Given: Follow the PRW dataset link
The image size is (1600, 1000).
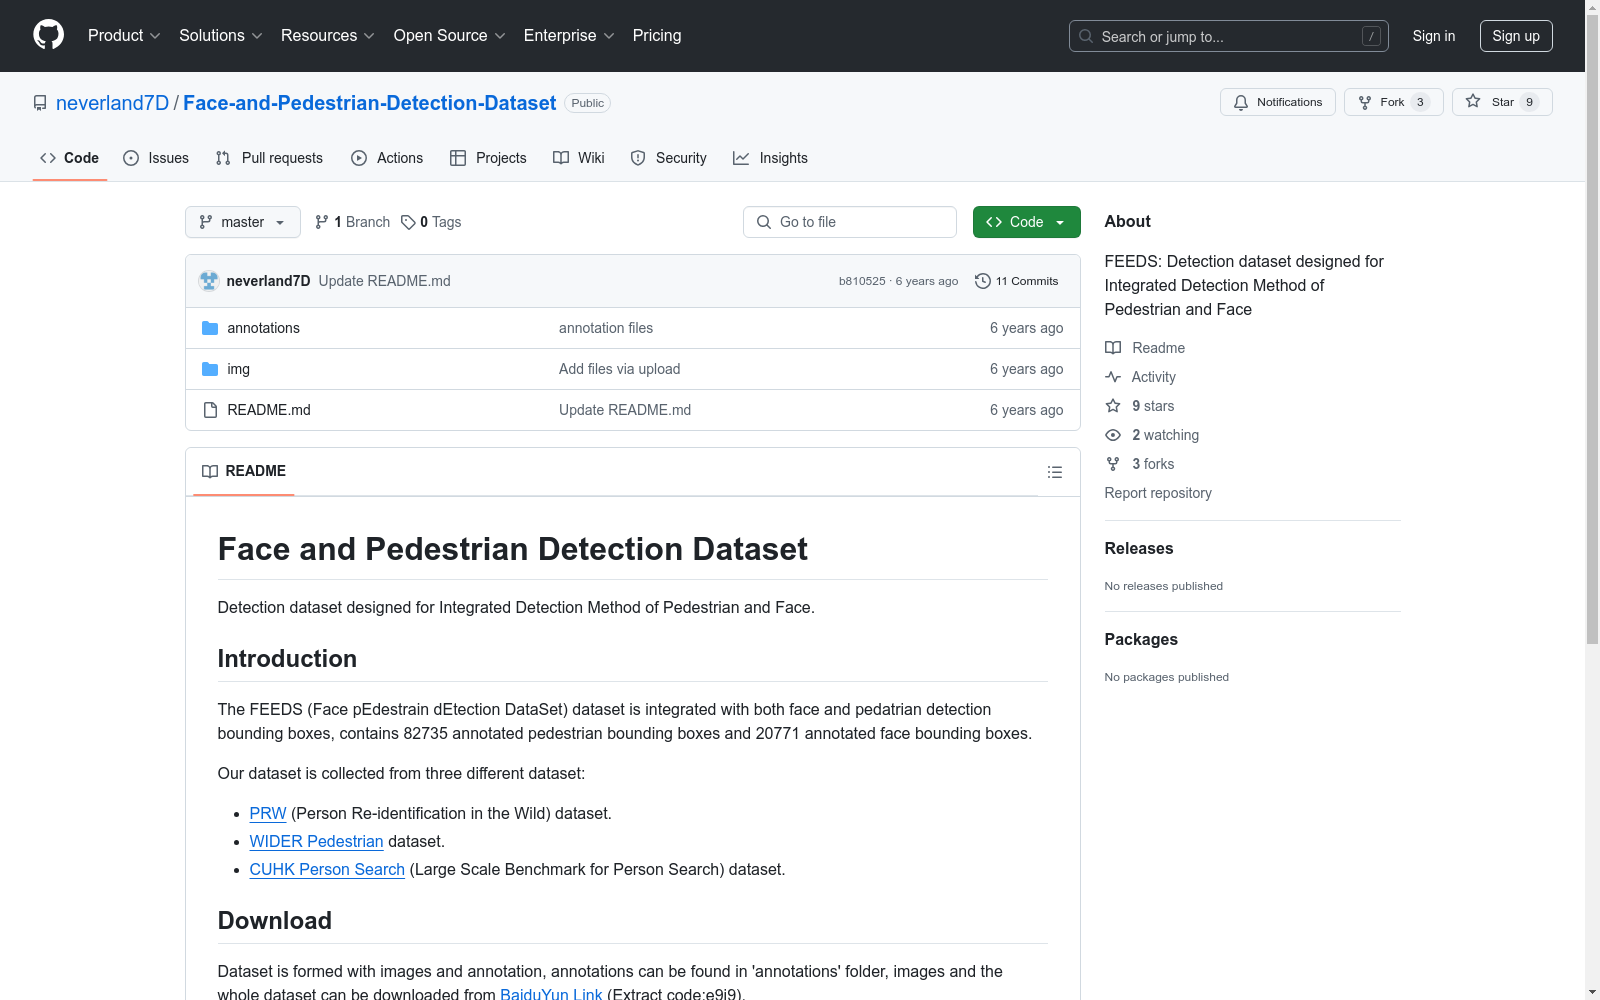Looking at the screenshot, I should [x=268, y=814].
